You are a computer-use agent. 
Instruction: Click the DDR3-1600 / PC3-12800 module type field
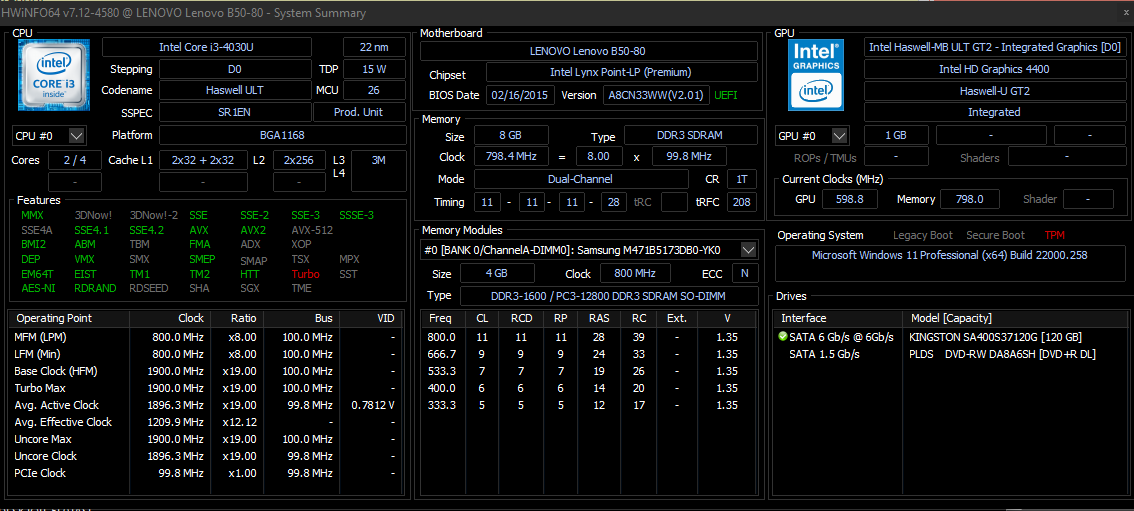(609, 296)
